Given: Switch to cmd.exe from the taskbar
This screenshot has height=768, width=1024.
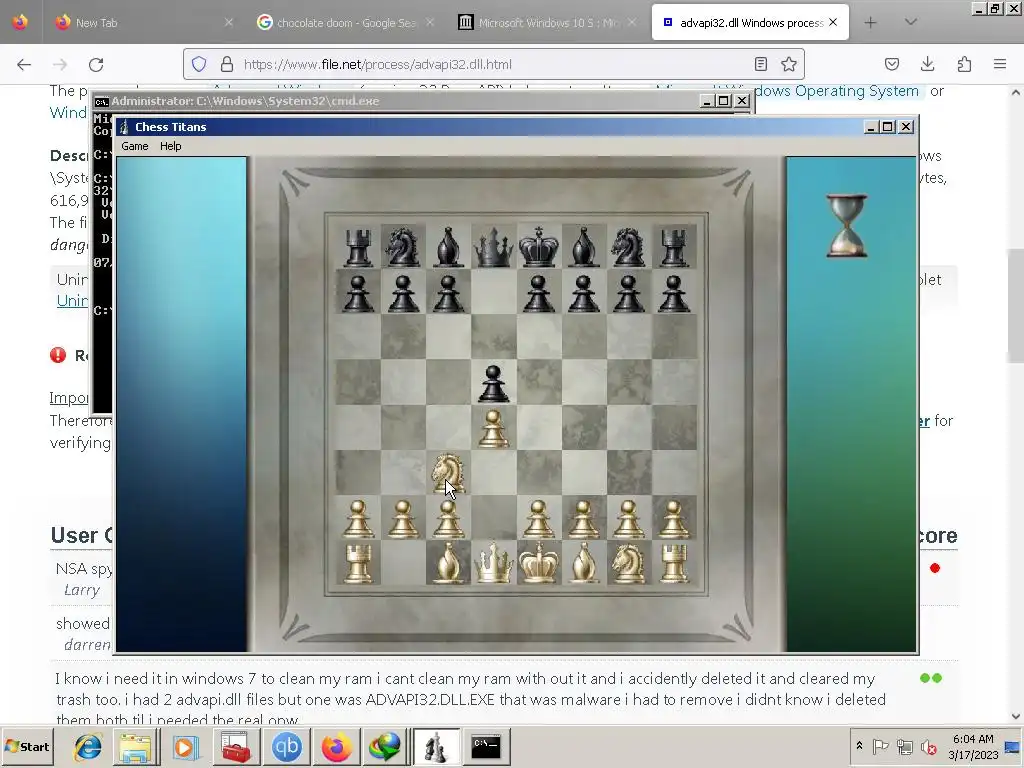Looking at the screenshot, I should point(487,746).
